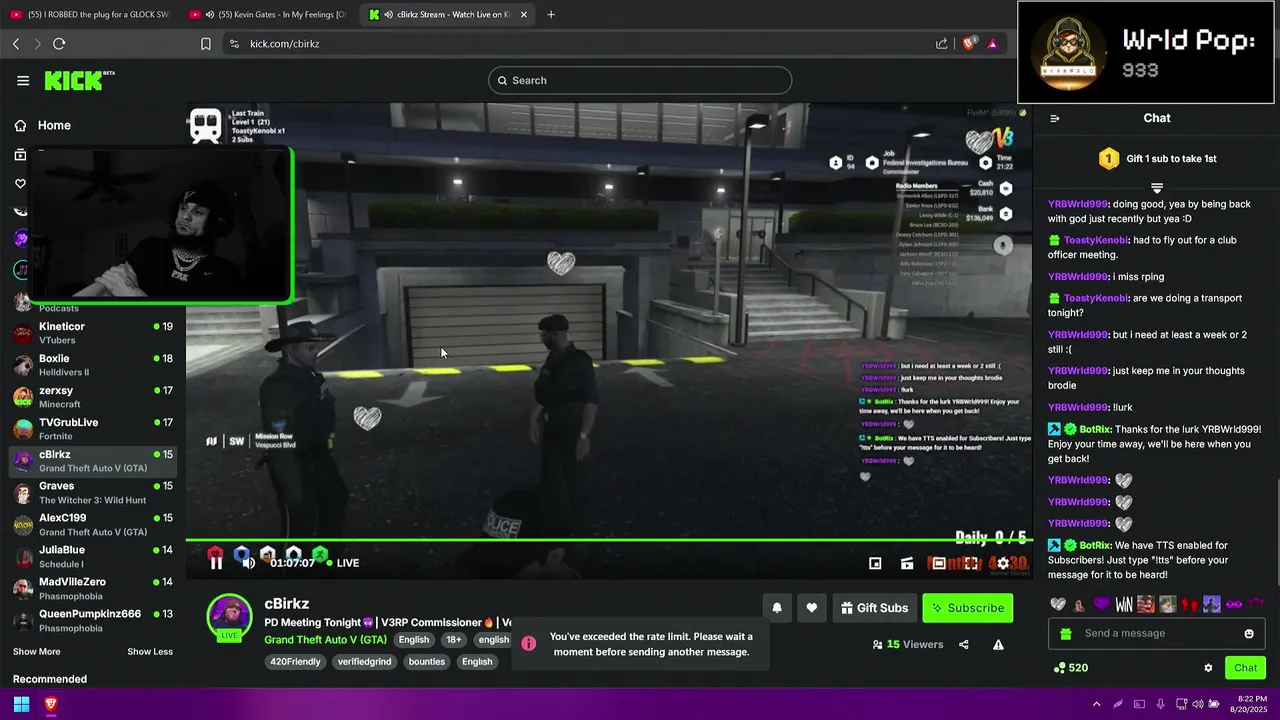
Task: Open Boxie channel in sidebar
Action: (93, 365)
